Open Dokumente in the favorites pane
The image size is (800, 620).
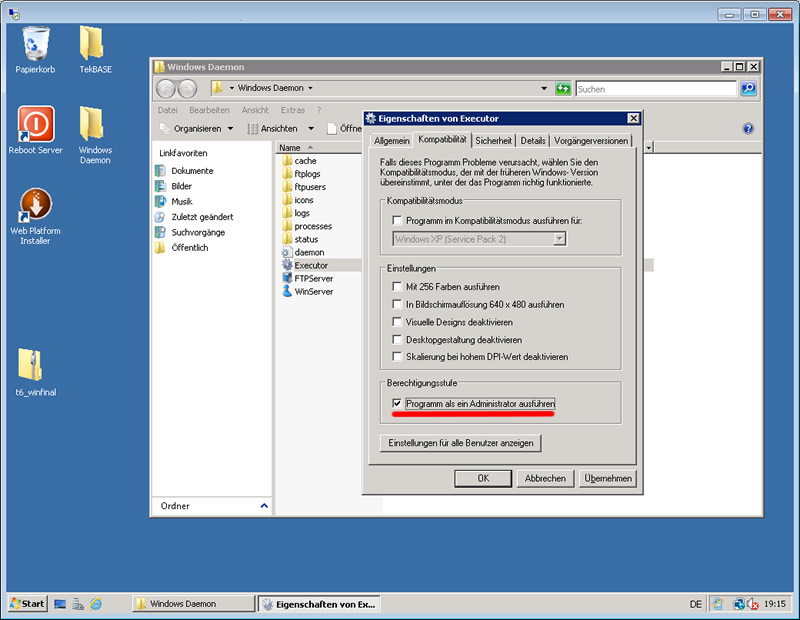[x=184, y=171]
